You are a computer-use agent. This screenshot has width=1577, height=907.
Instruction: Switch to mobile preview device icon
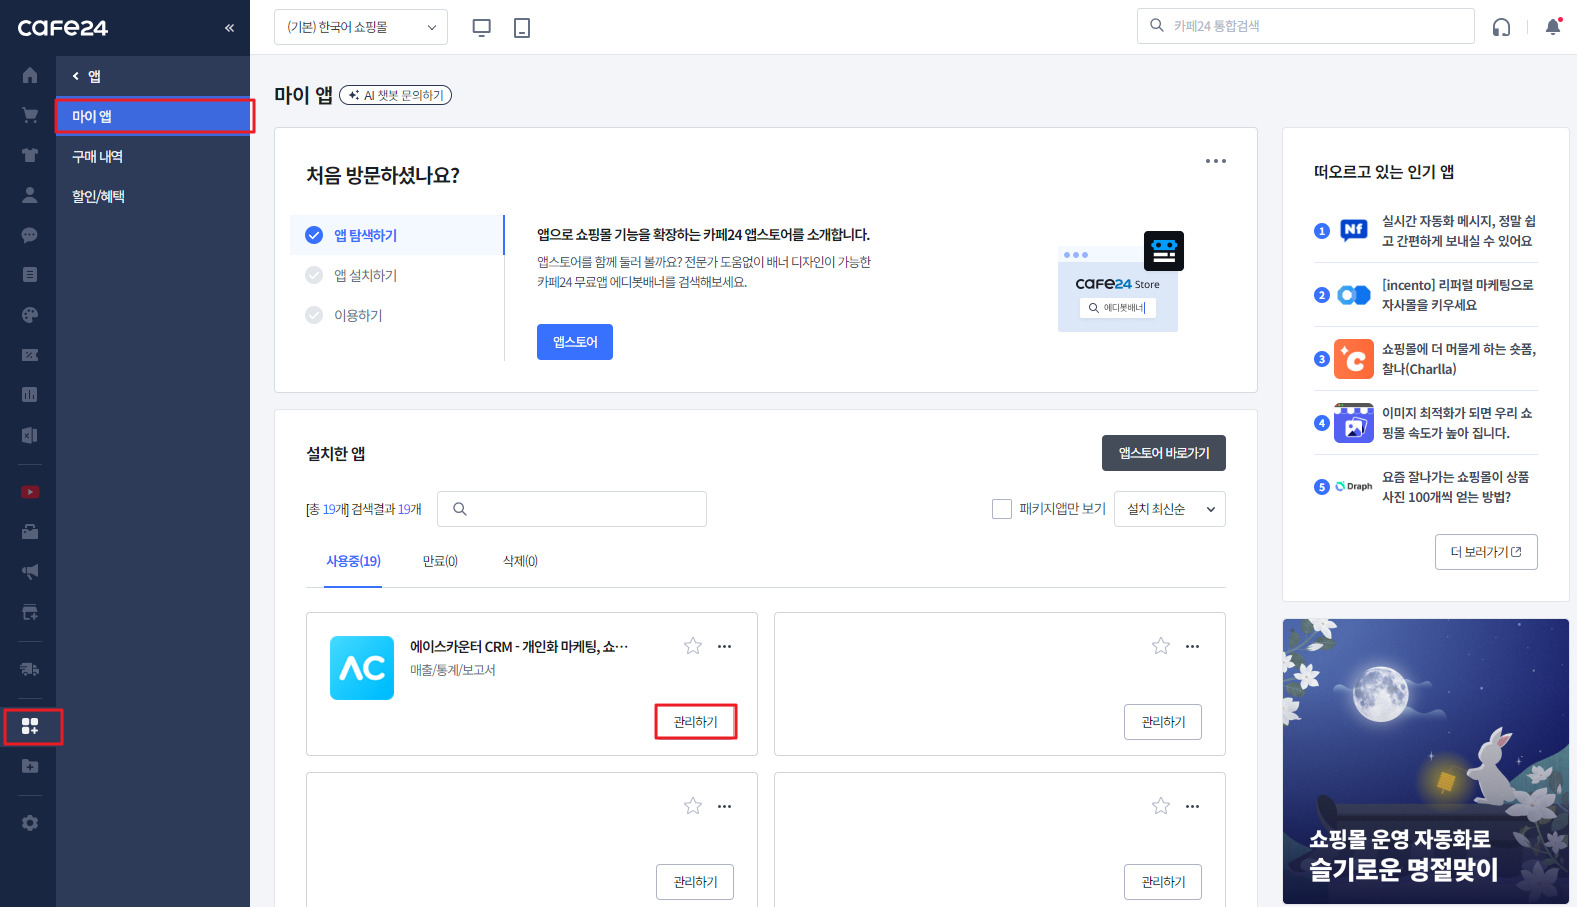click(x=521, y=28)
